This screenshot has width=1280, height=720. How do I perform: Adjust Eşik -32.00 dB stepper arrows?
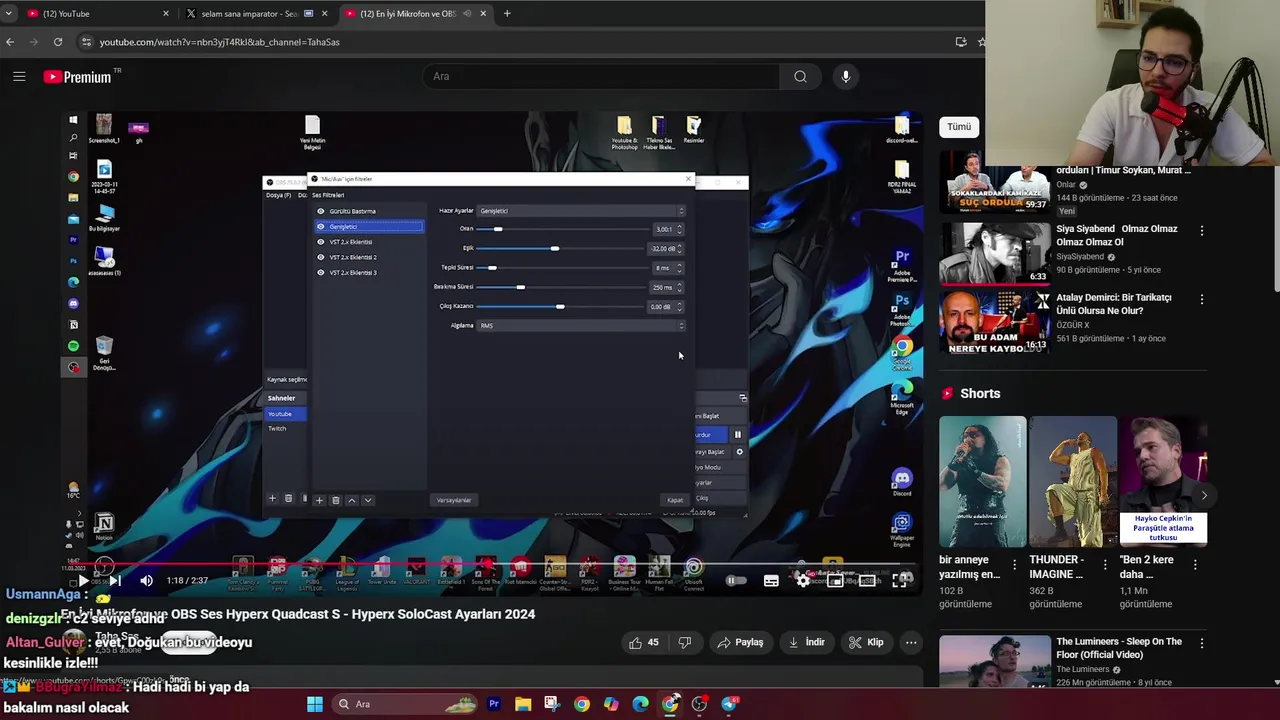tap(680, 248)
